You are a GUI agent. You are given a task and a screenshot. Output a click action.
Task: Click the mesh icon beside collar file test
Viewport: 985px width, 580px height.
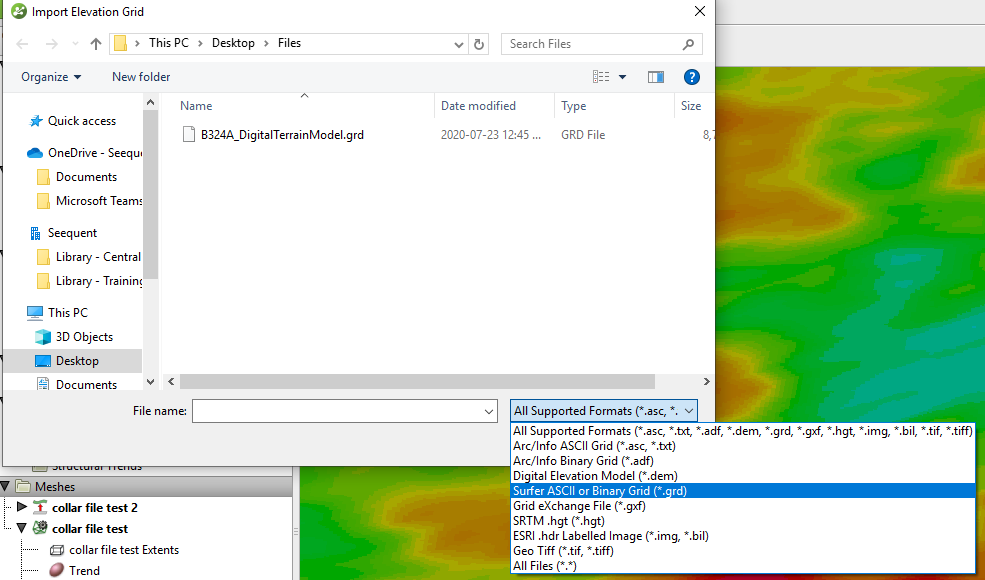click(39, 528)
